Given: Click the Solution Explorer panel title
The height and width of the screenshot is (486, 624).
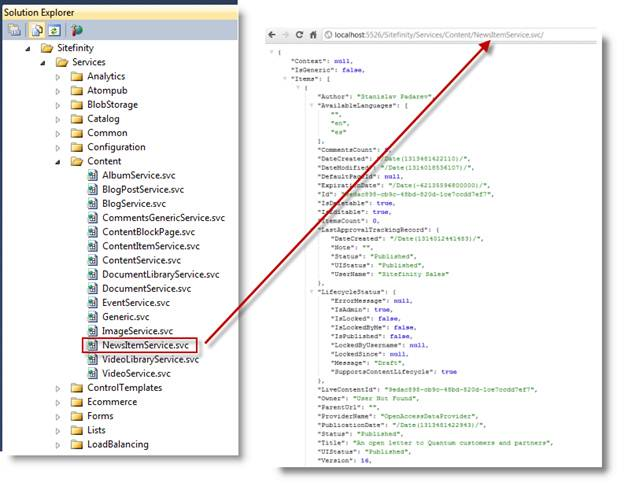Looking at the screenshot, I should pyautogui.click(x=39, y=13).
